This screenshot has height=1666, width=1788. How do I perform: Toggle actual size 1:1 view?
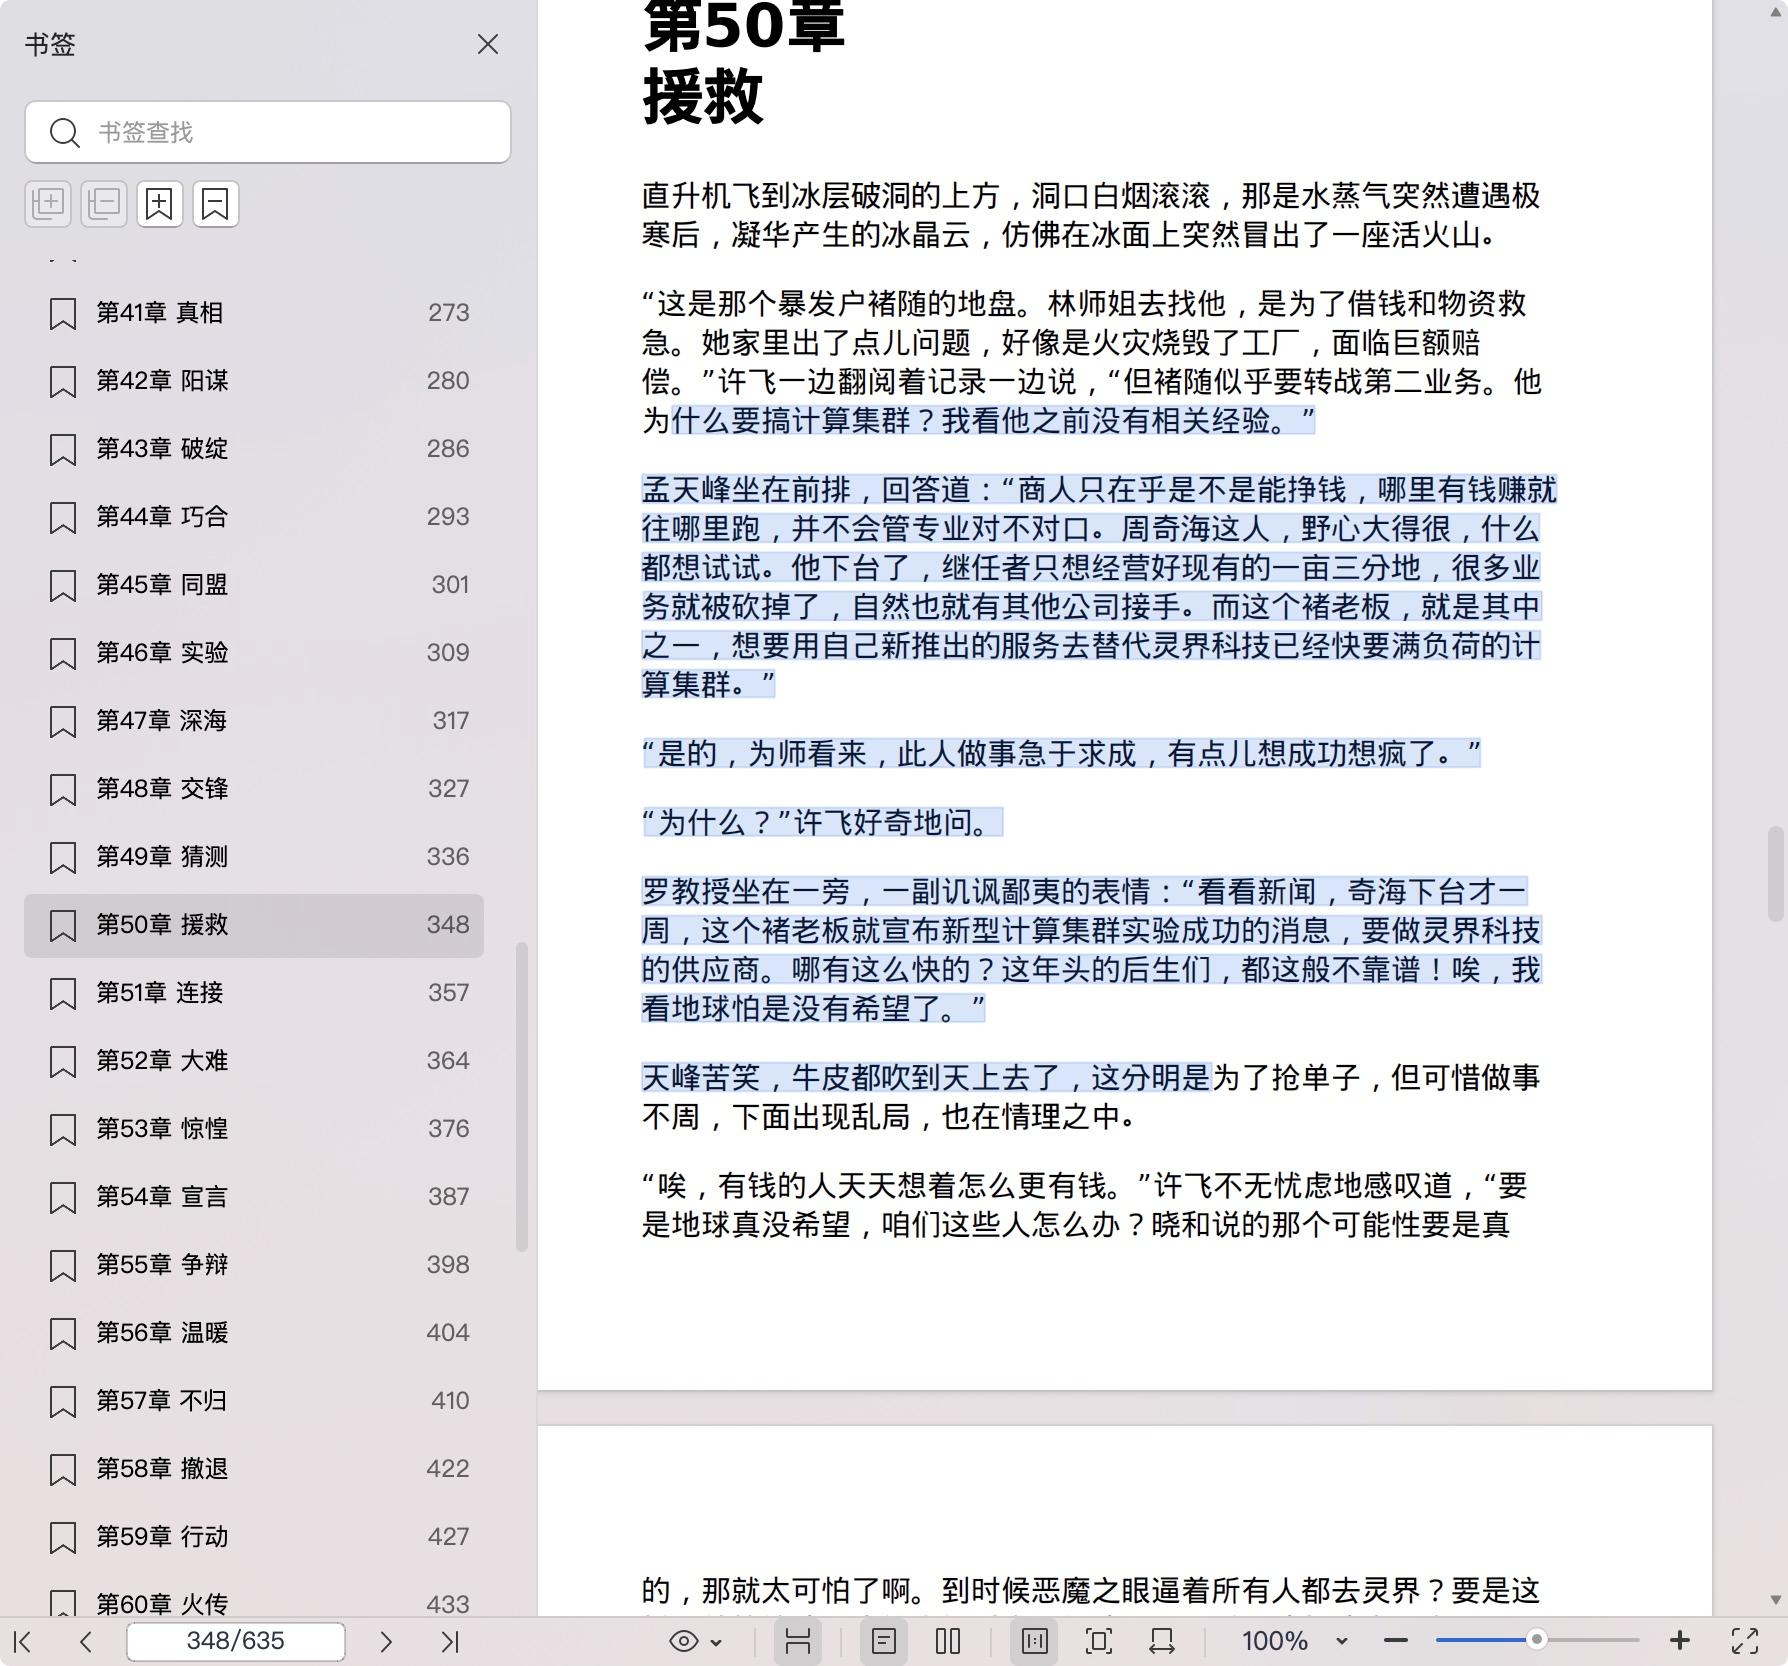pyautogui.click(x=1035, y=1641)
